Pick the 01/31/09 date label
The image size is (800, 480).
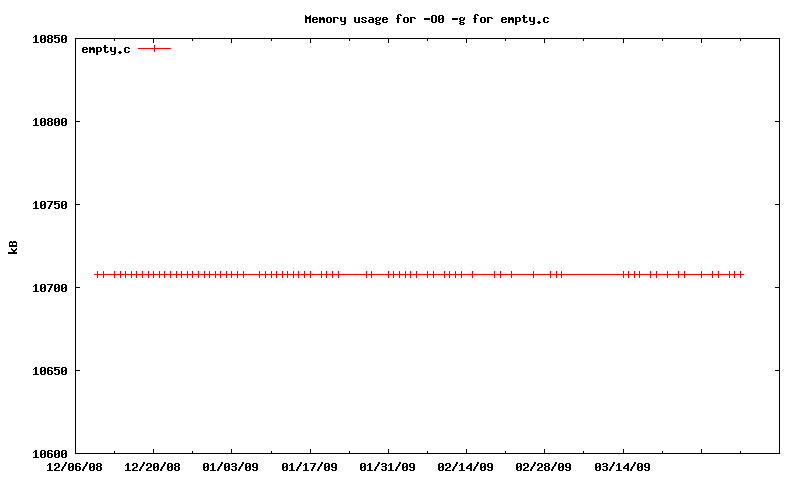[x=388, y=467]
